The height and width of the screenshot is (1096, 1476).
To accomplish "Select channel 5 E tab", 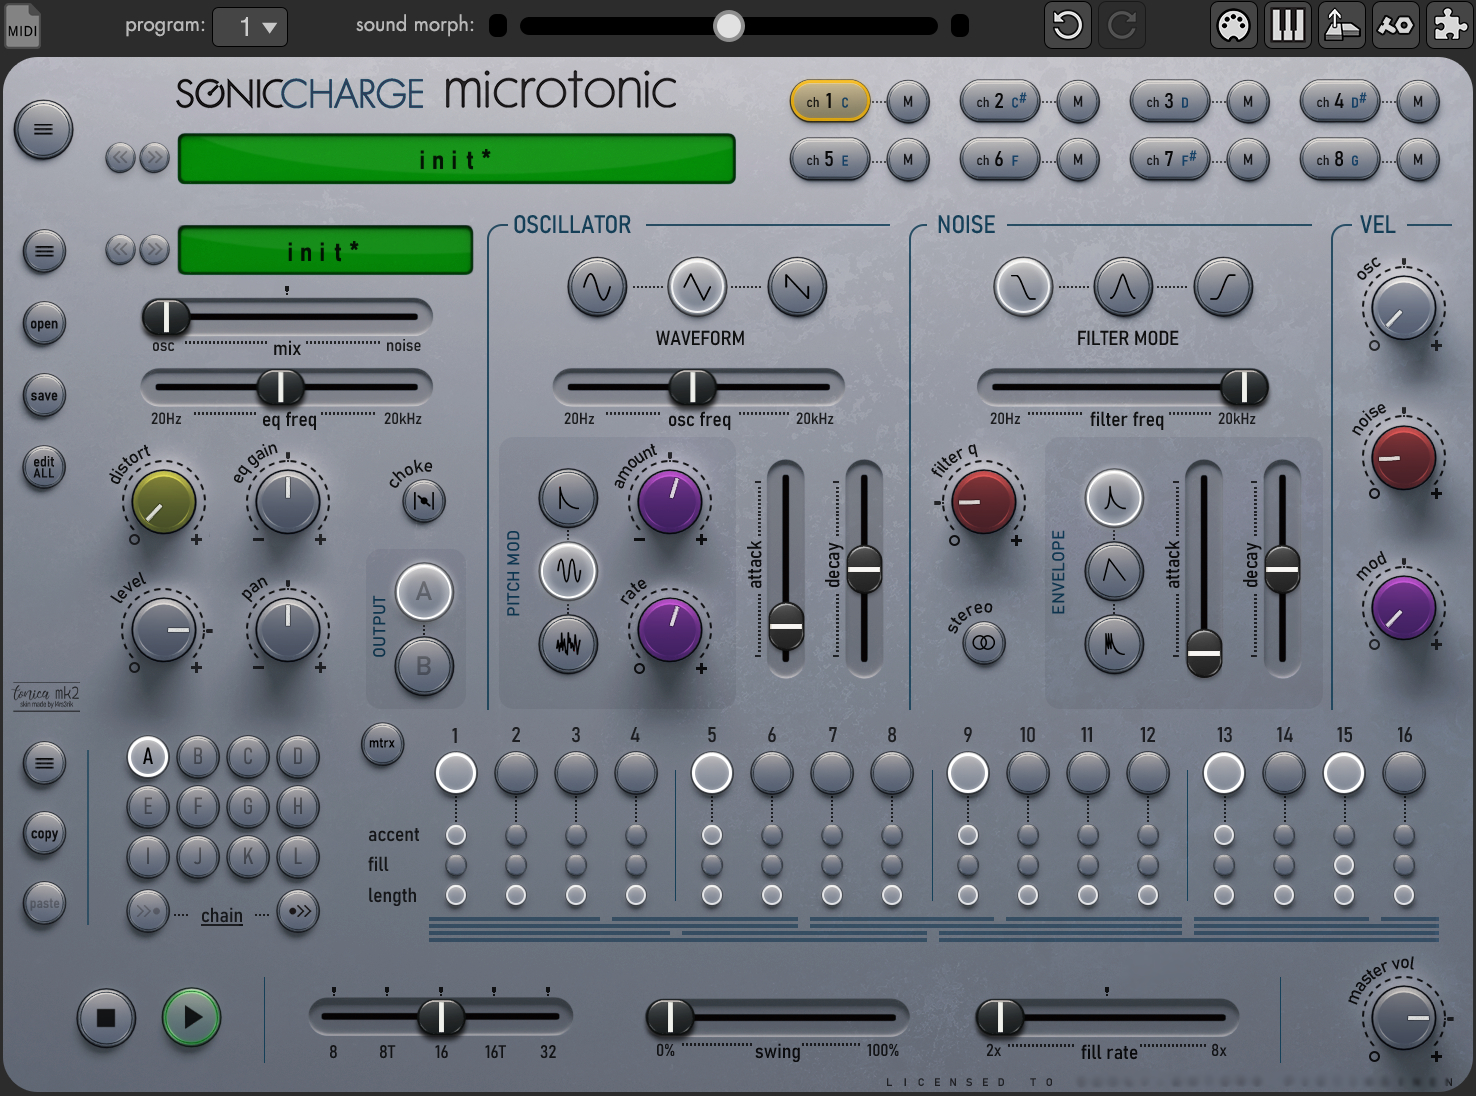I will (829, 159).
